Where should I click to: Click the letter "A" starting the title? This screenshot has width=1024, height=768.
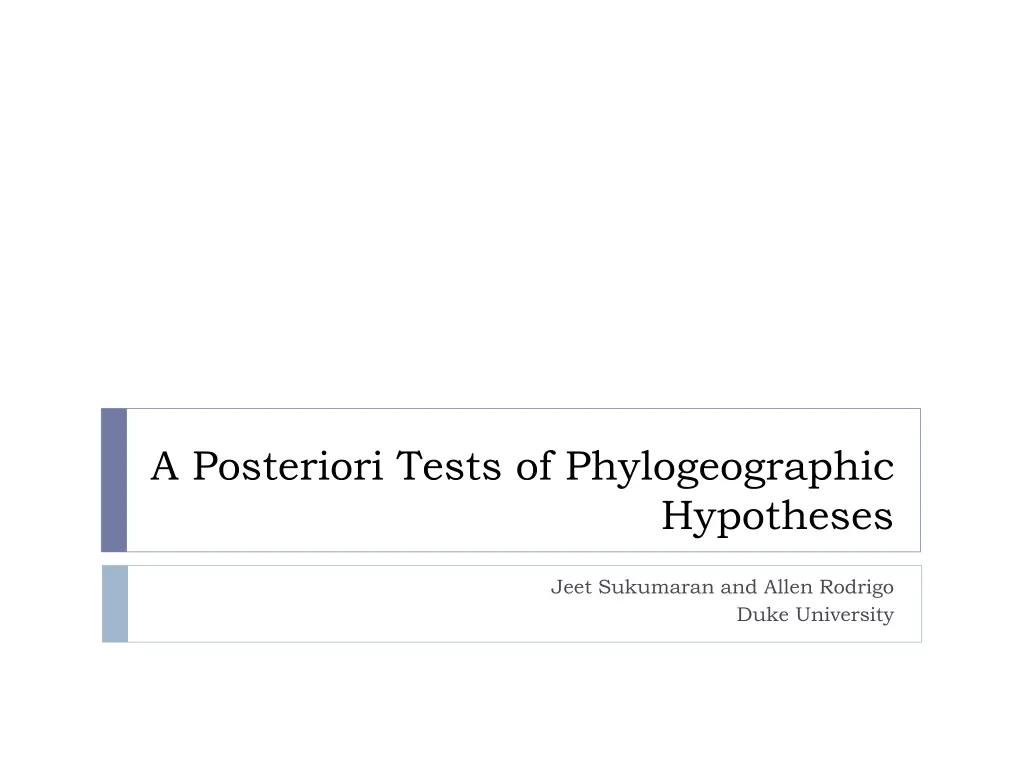[x=166, y=466]
